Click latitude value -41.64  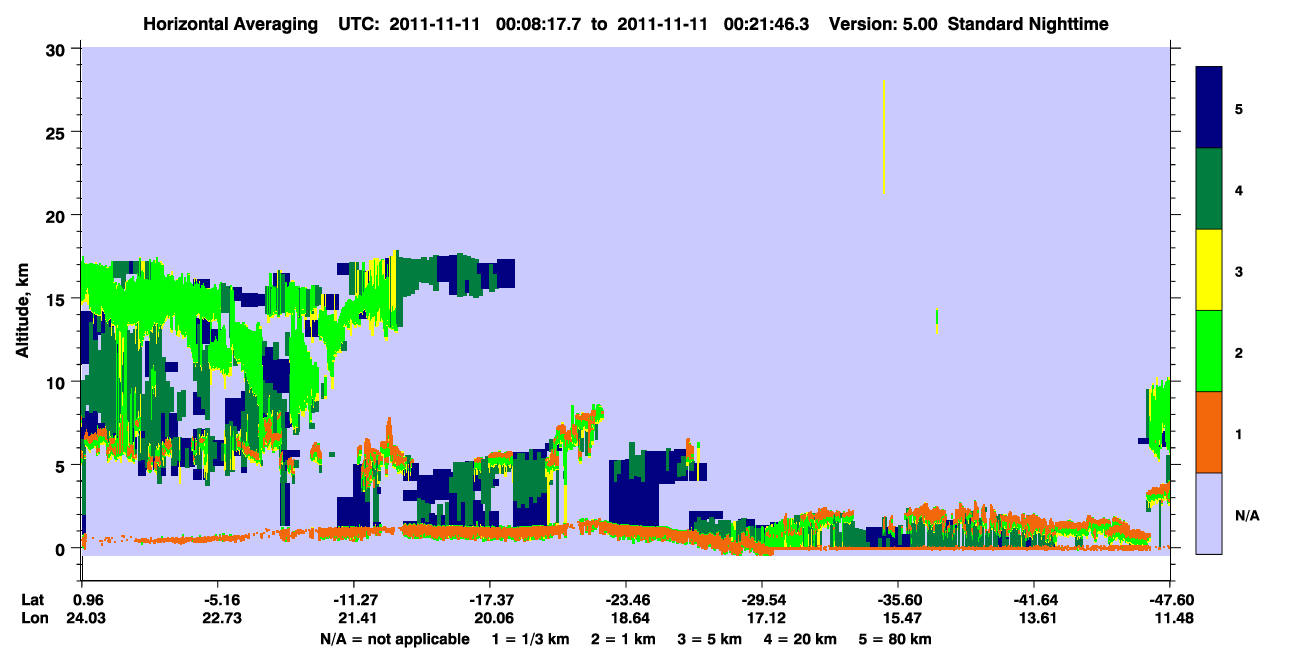click(x=1034, y=600)
